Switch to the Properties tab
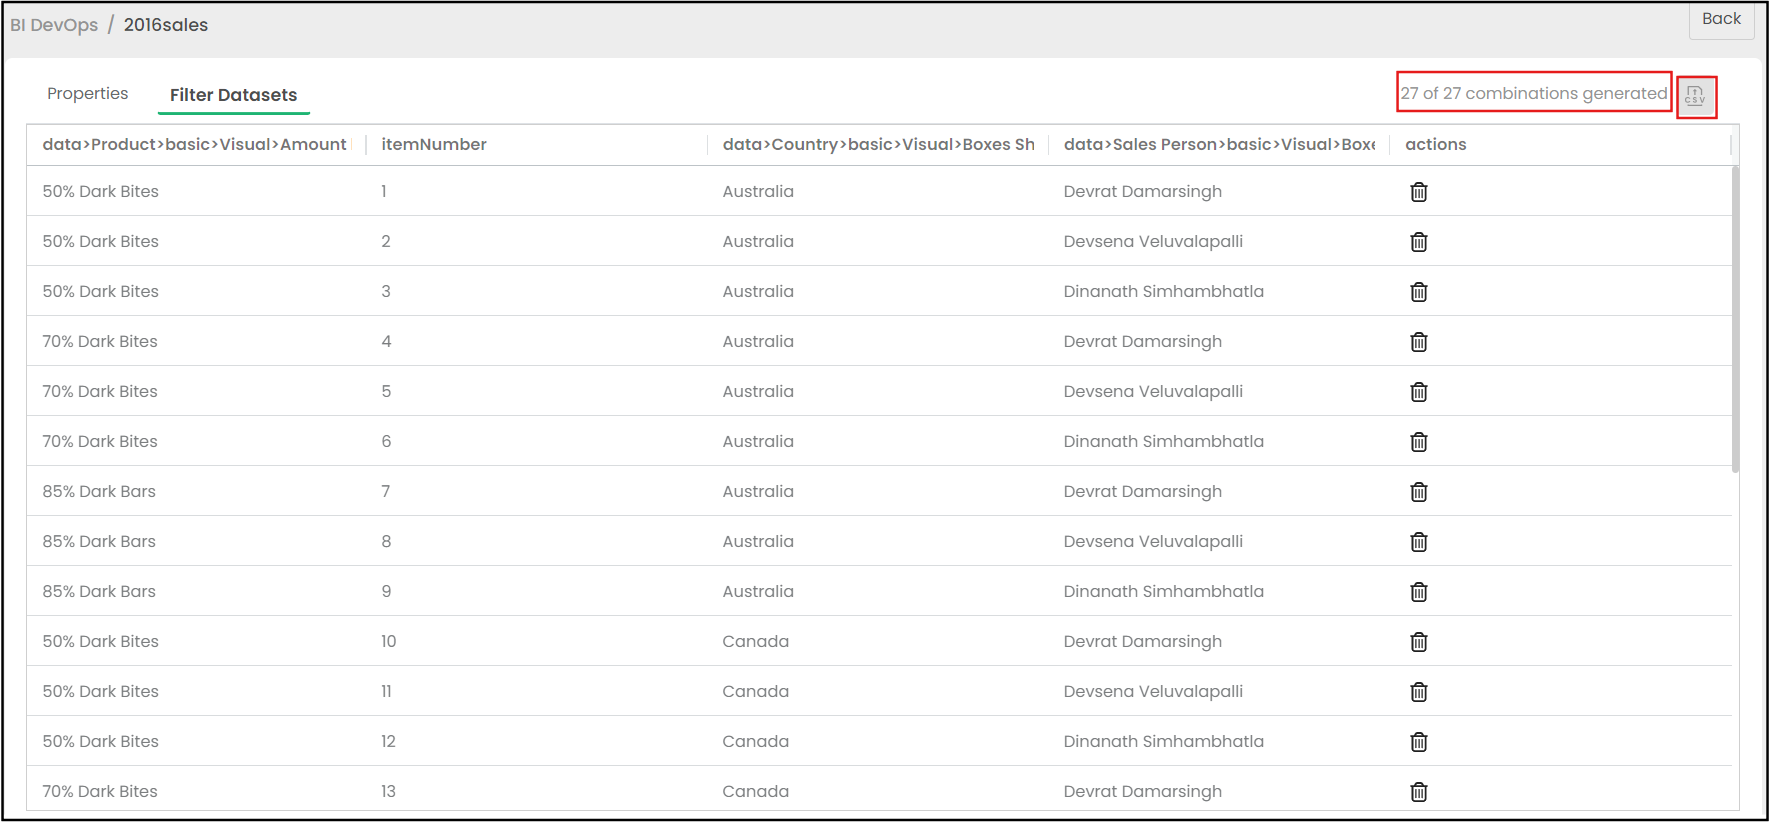Screen dimensions: 1769x822 pos(88,94)
